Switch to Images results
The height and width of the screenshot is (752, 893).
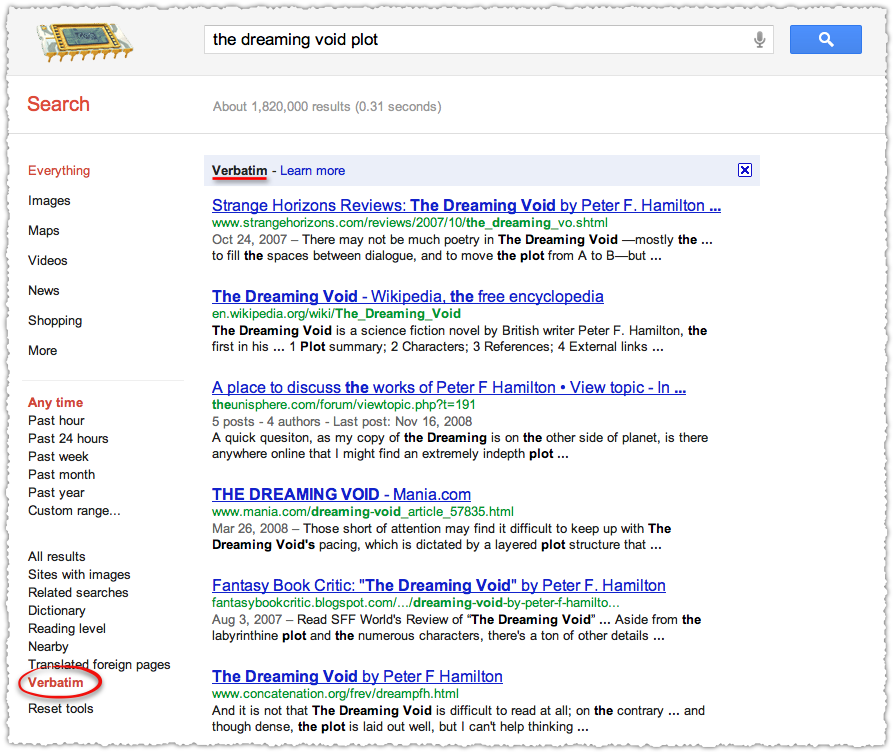point(49,201)
